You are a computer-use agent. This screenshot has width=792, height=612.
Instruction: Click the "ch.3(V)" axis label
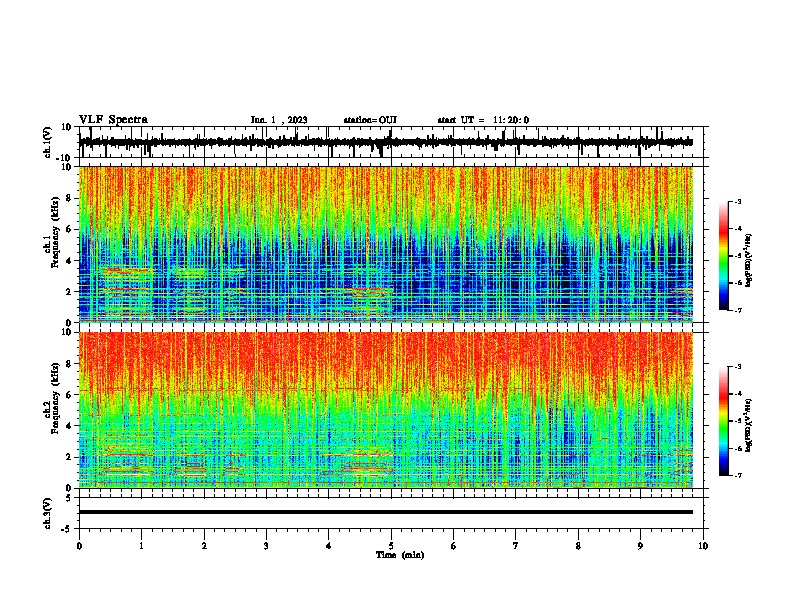[x=48, y=513]
